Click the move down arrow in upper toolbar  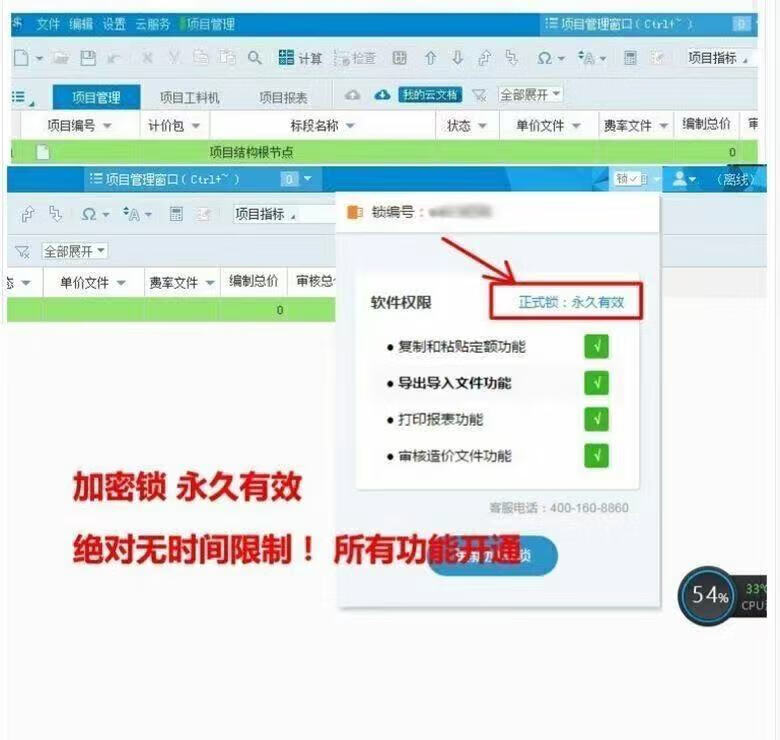pos(457,58)
